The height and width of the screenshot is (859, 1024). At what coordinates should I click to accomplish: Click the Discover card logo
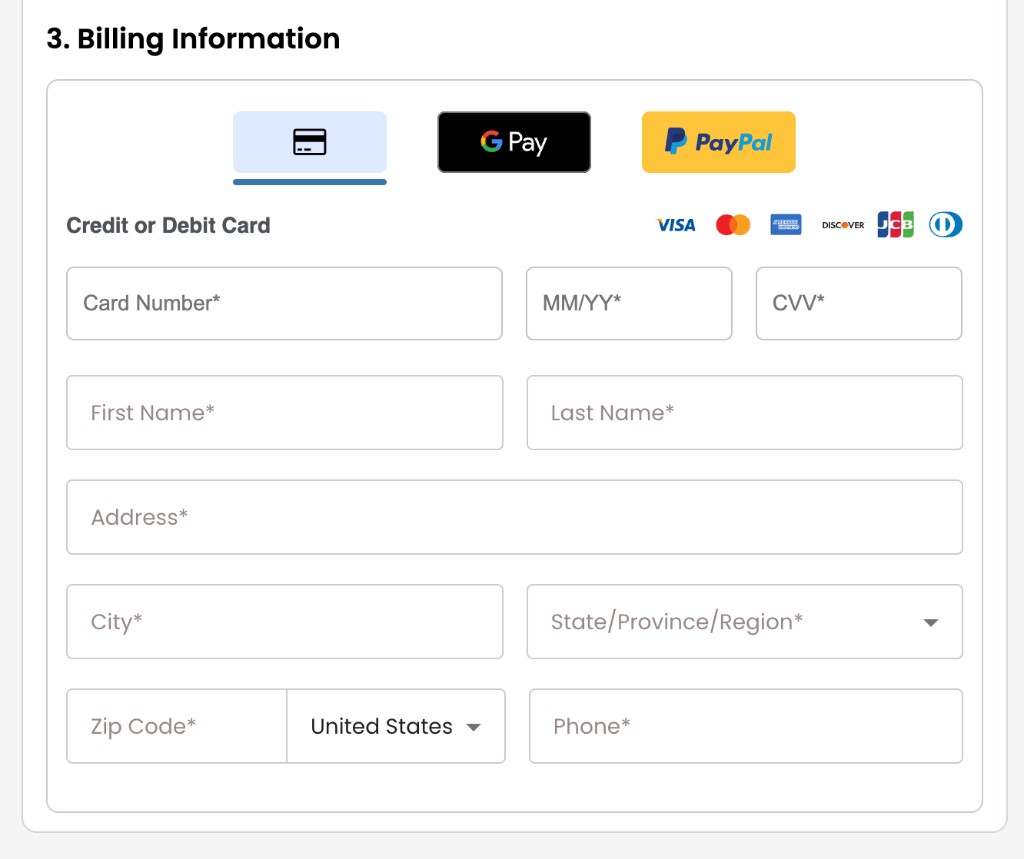coord(842,225)
